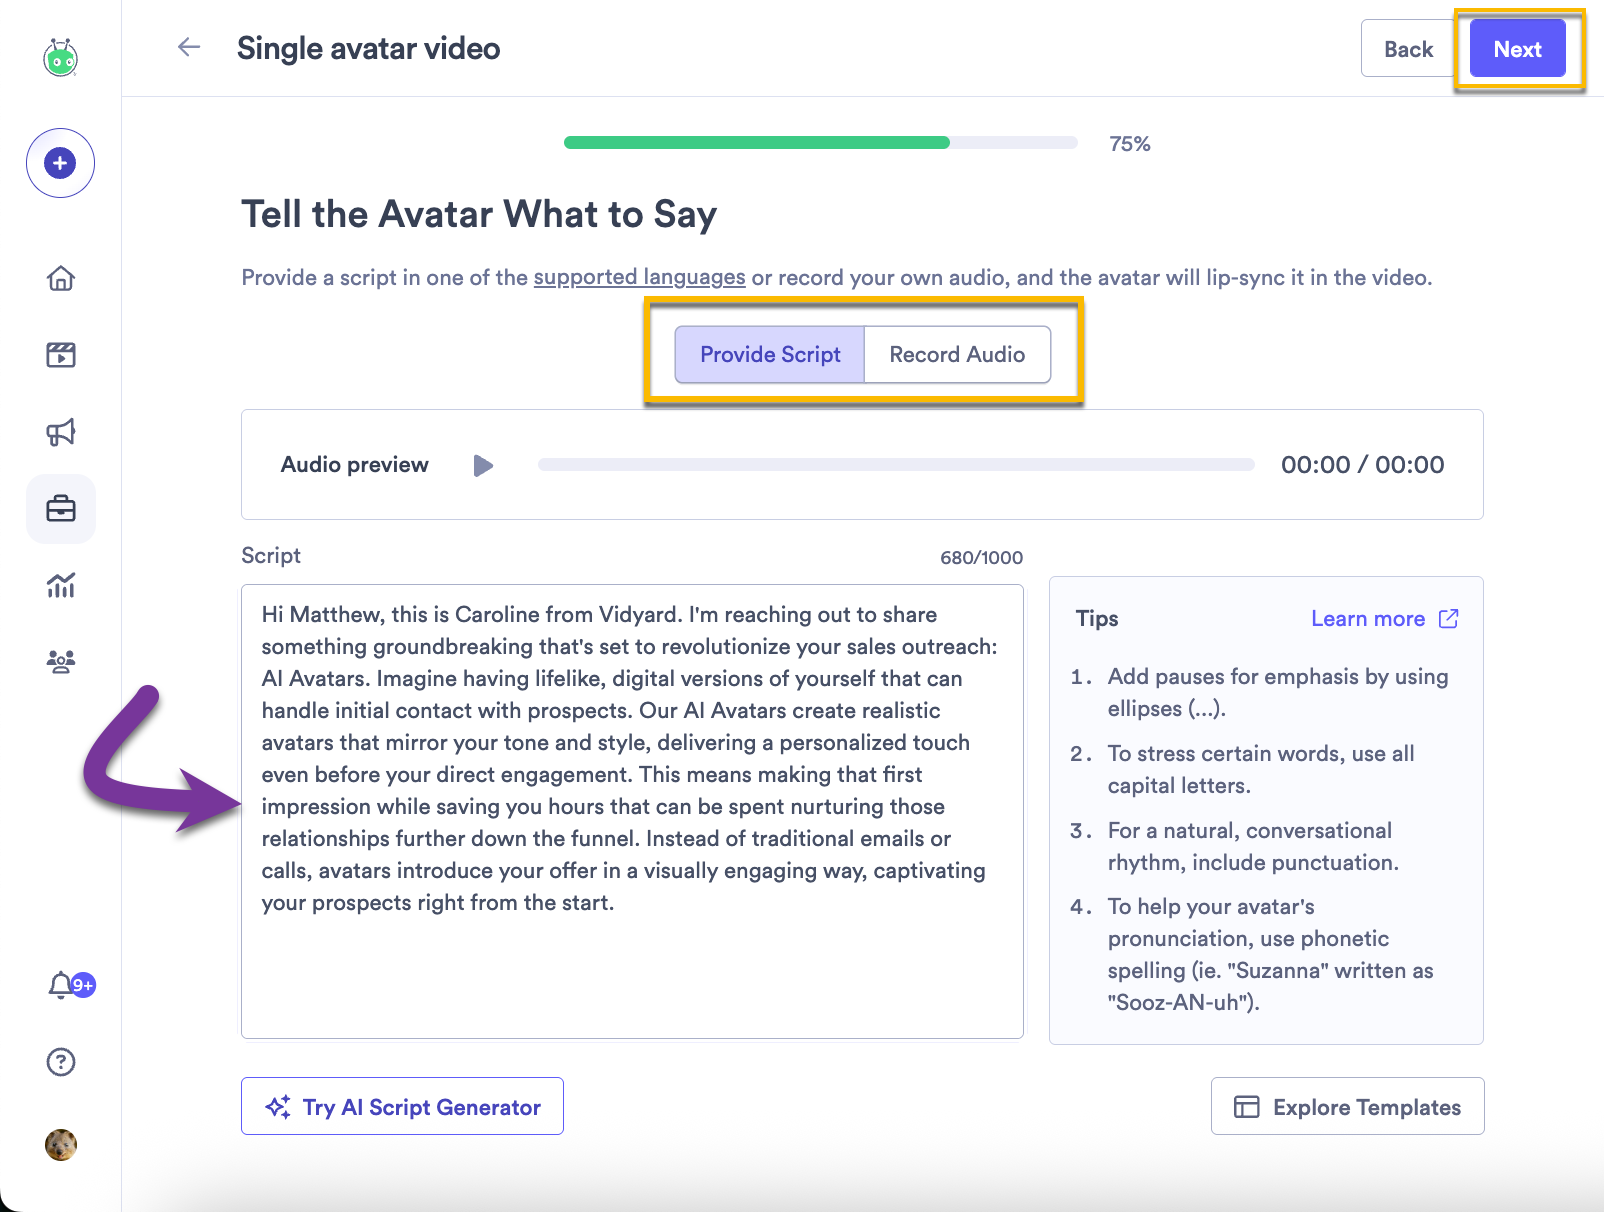Viewport: 1604px width, 1212px height.
Task: Open the Home sidebar icon
Action: (x=60, y=280)
